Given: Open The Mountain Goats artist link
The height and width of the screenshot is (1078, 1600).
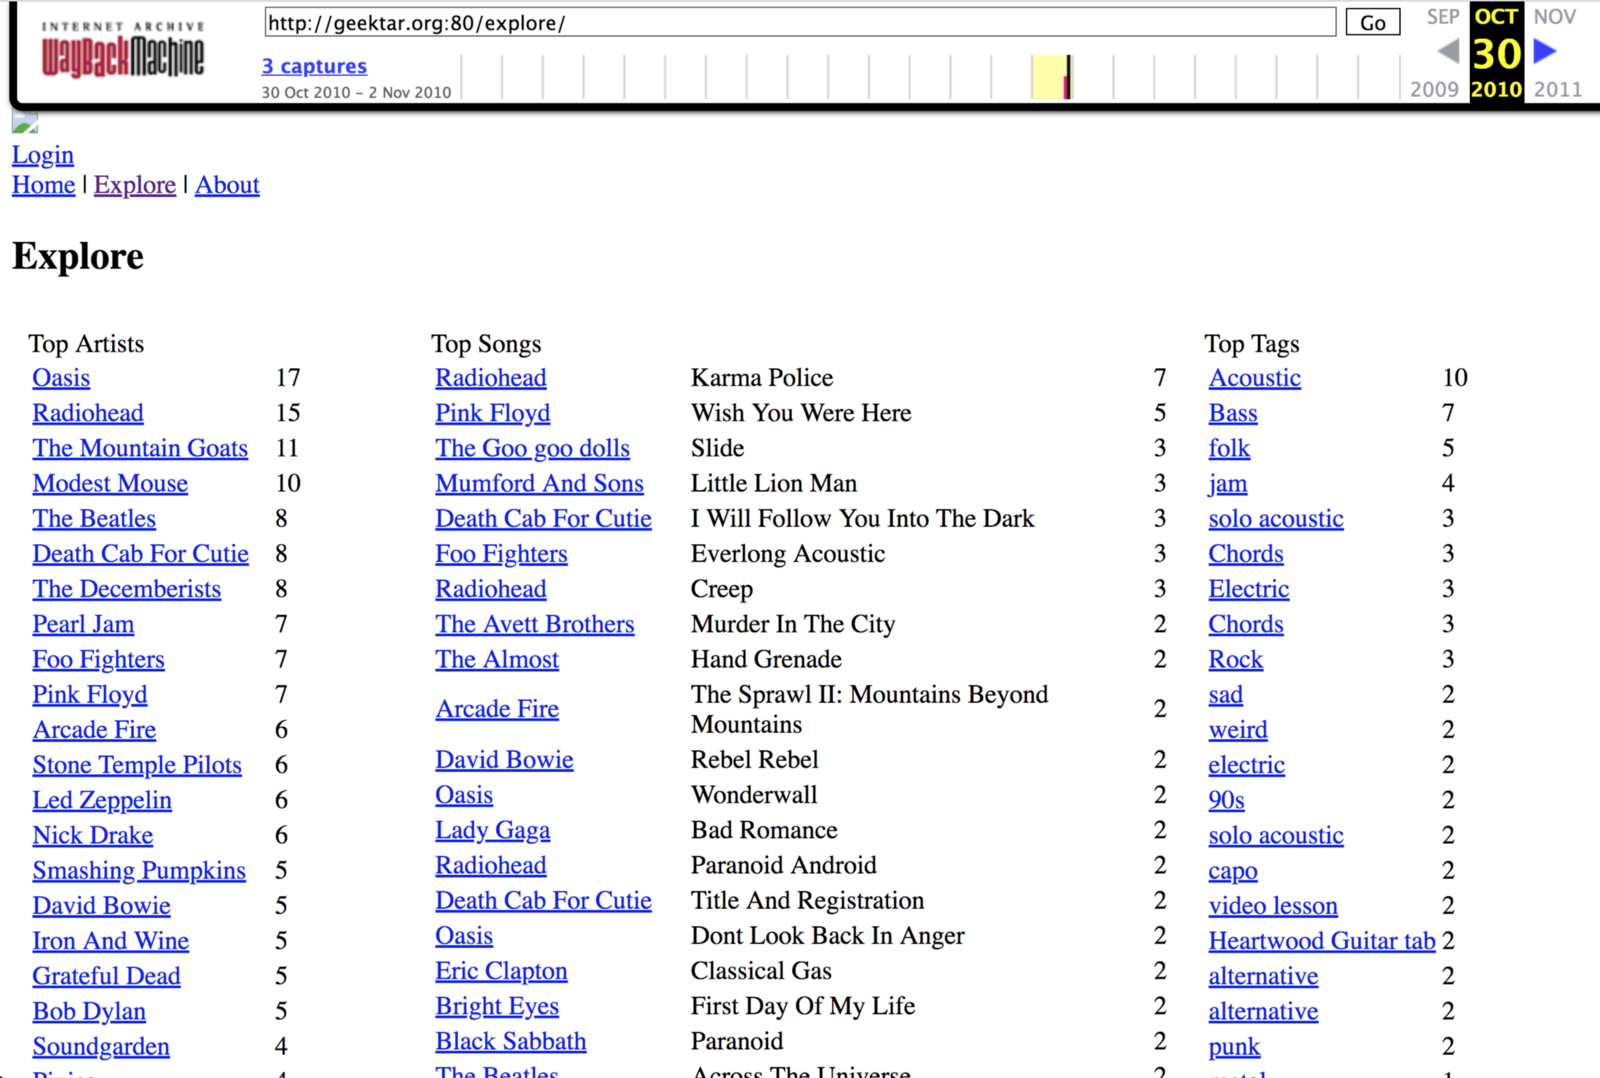Looking at the screenshot, I should tap(140, 448).
